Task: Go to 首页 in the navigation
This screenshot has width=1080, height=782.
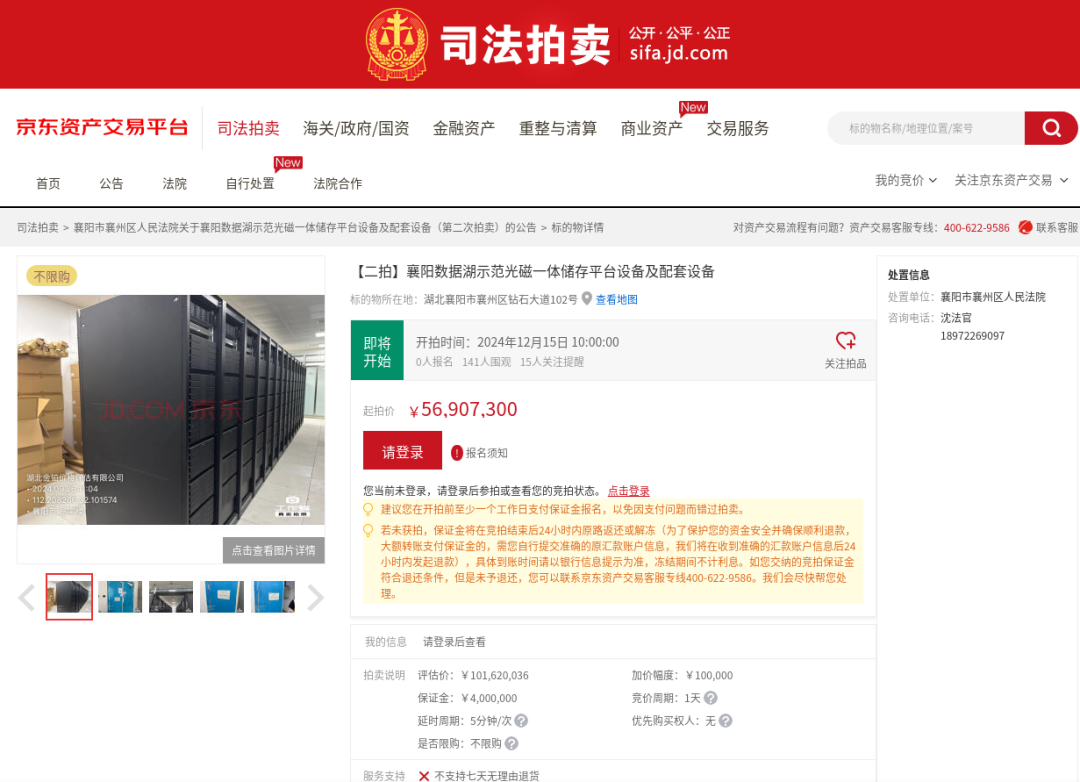Action: [x=47, y=184]
